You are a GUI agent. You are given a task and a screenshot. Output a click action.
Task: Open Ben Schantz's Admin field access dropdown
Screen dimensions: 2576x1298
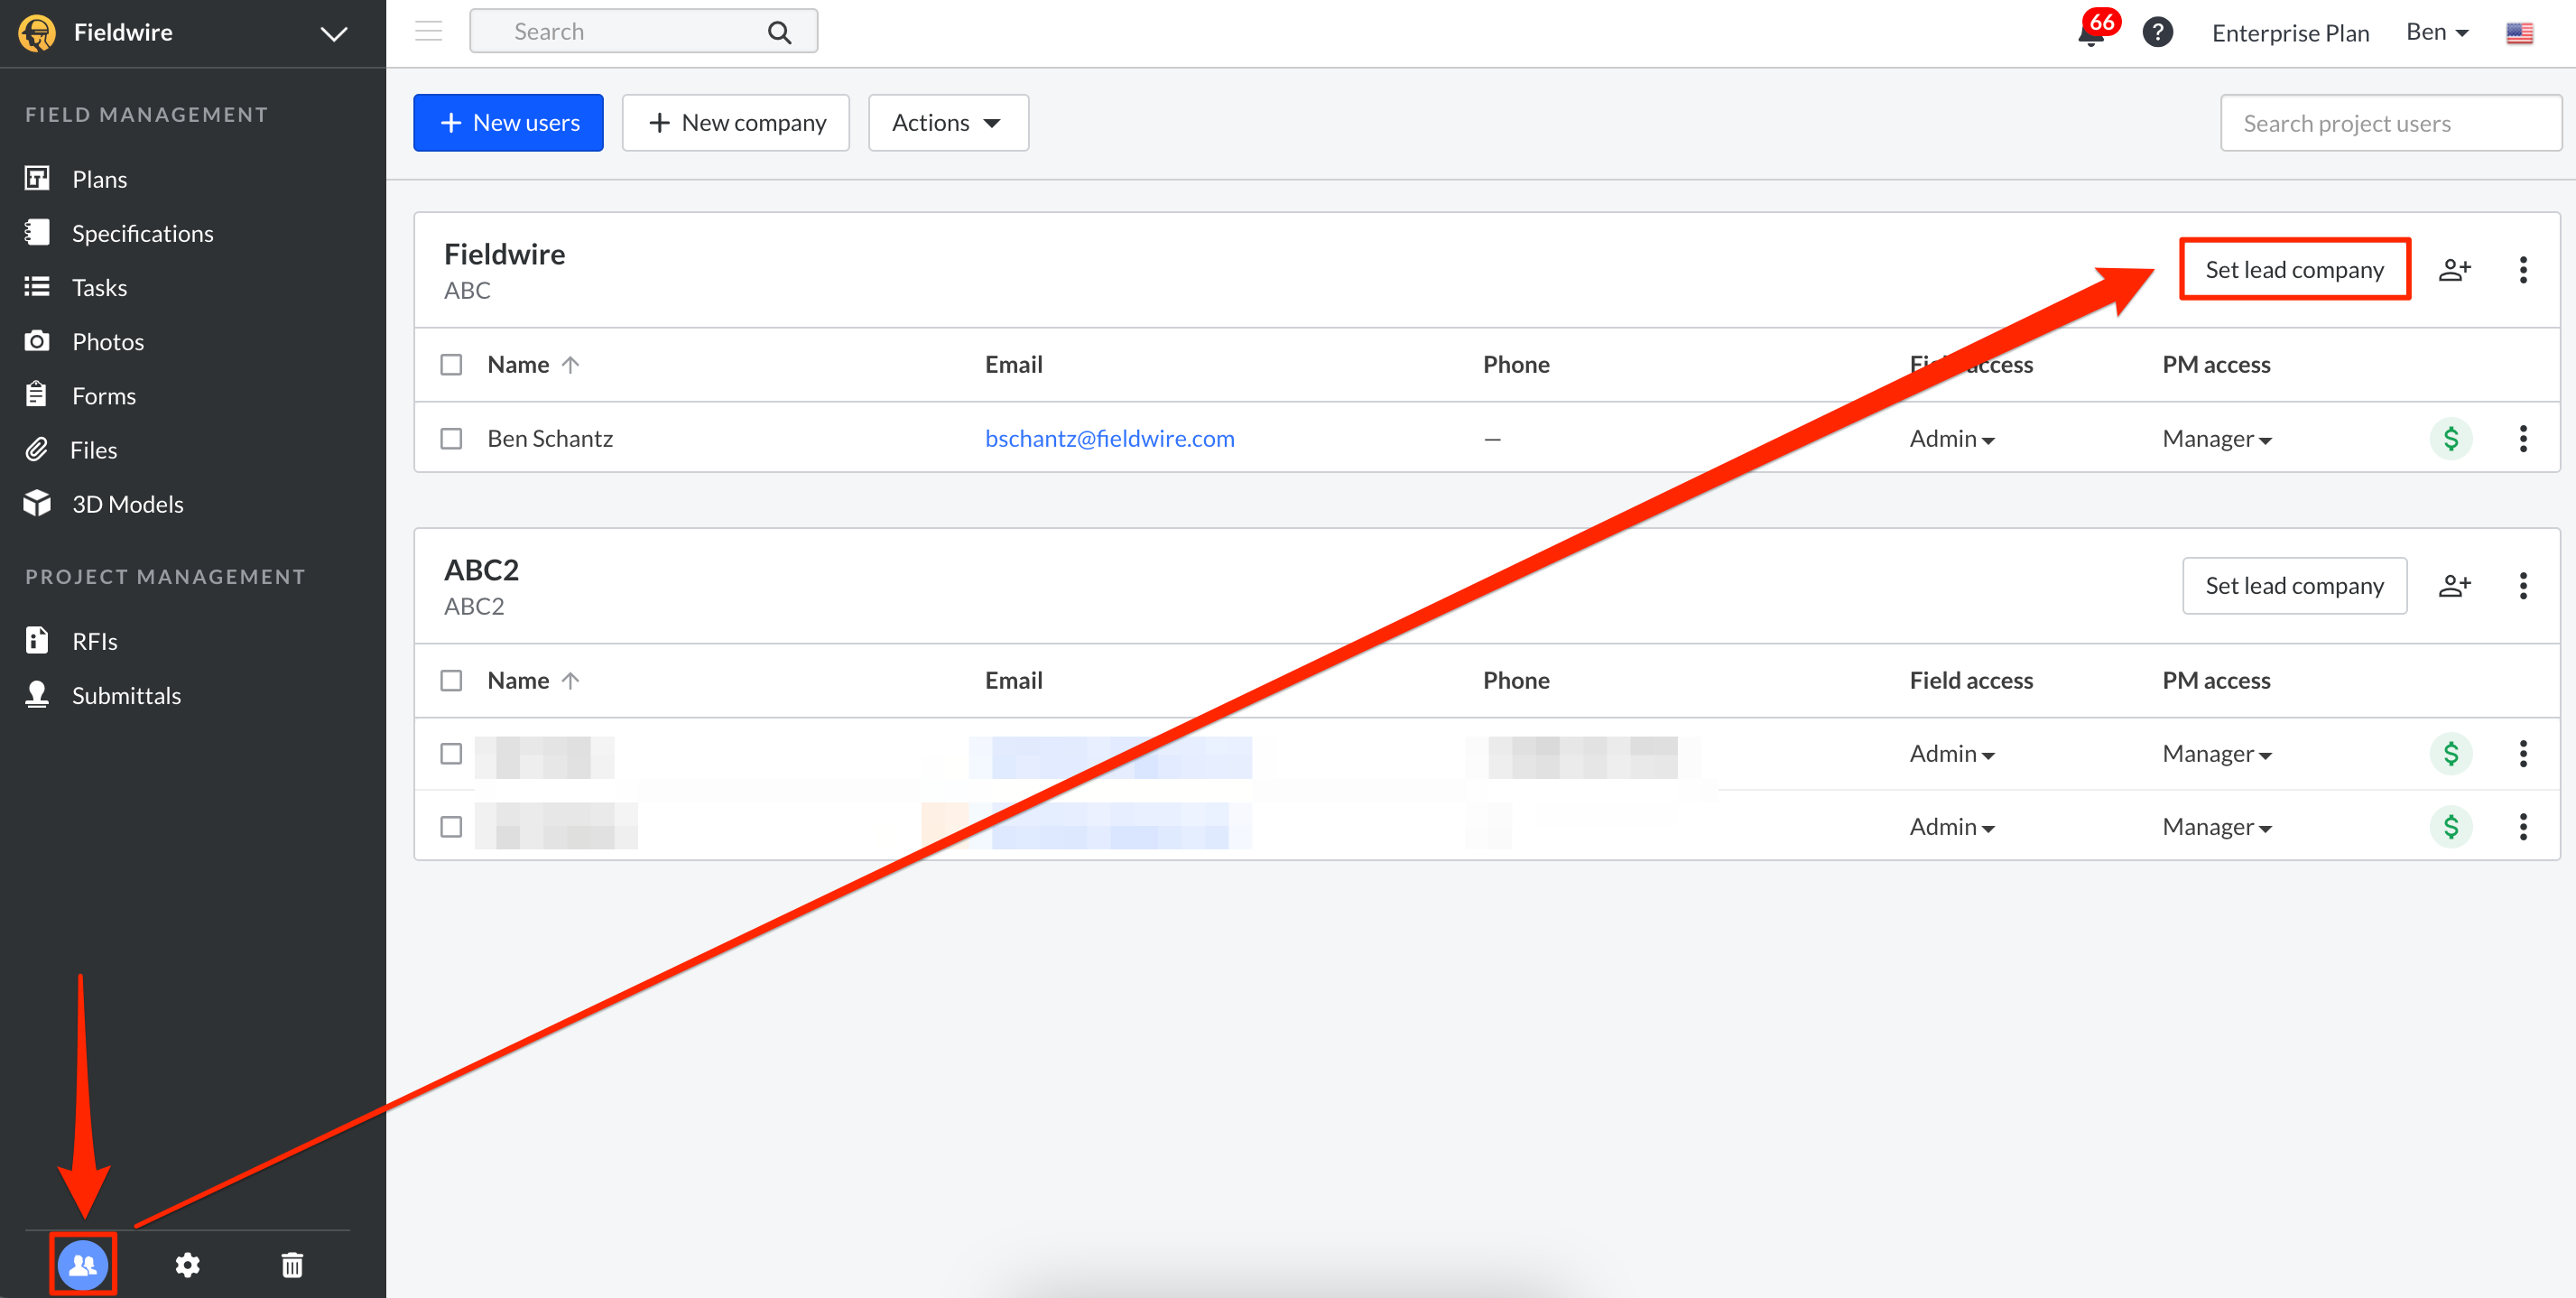pyautogui.click(x=1951, y=439)
